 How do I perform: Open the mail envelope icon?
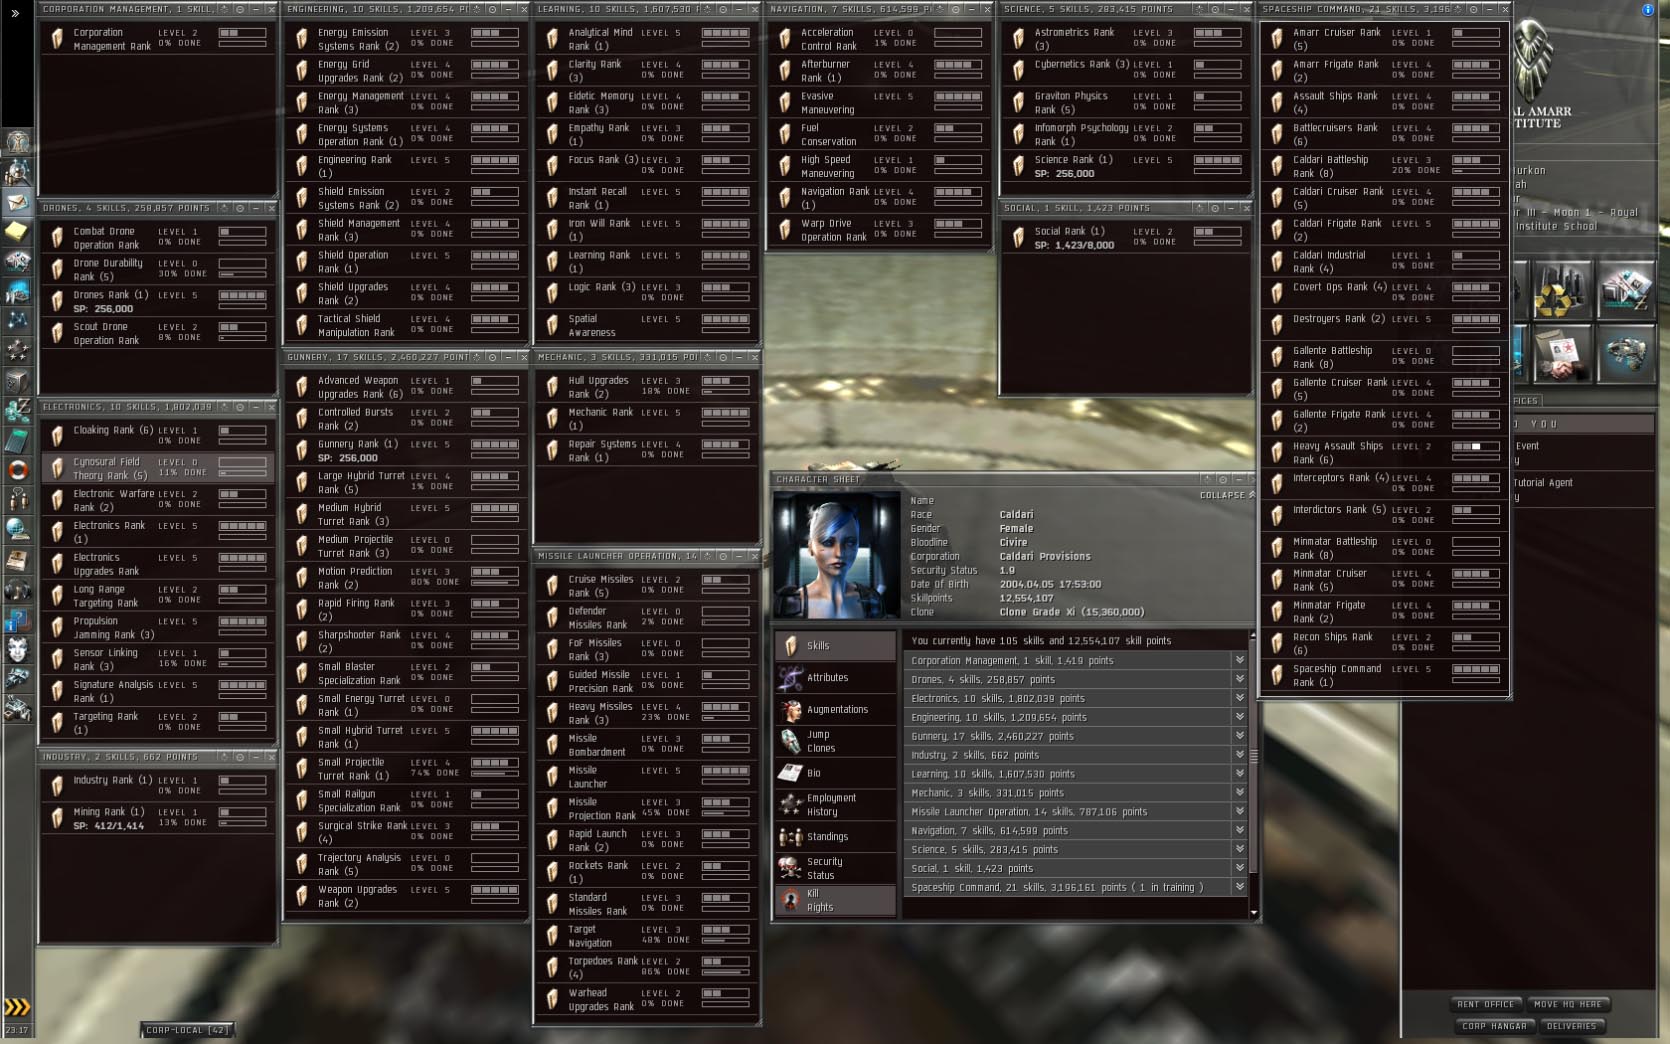point(17,202)
